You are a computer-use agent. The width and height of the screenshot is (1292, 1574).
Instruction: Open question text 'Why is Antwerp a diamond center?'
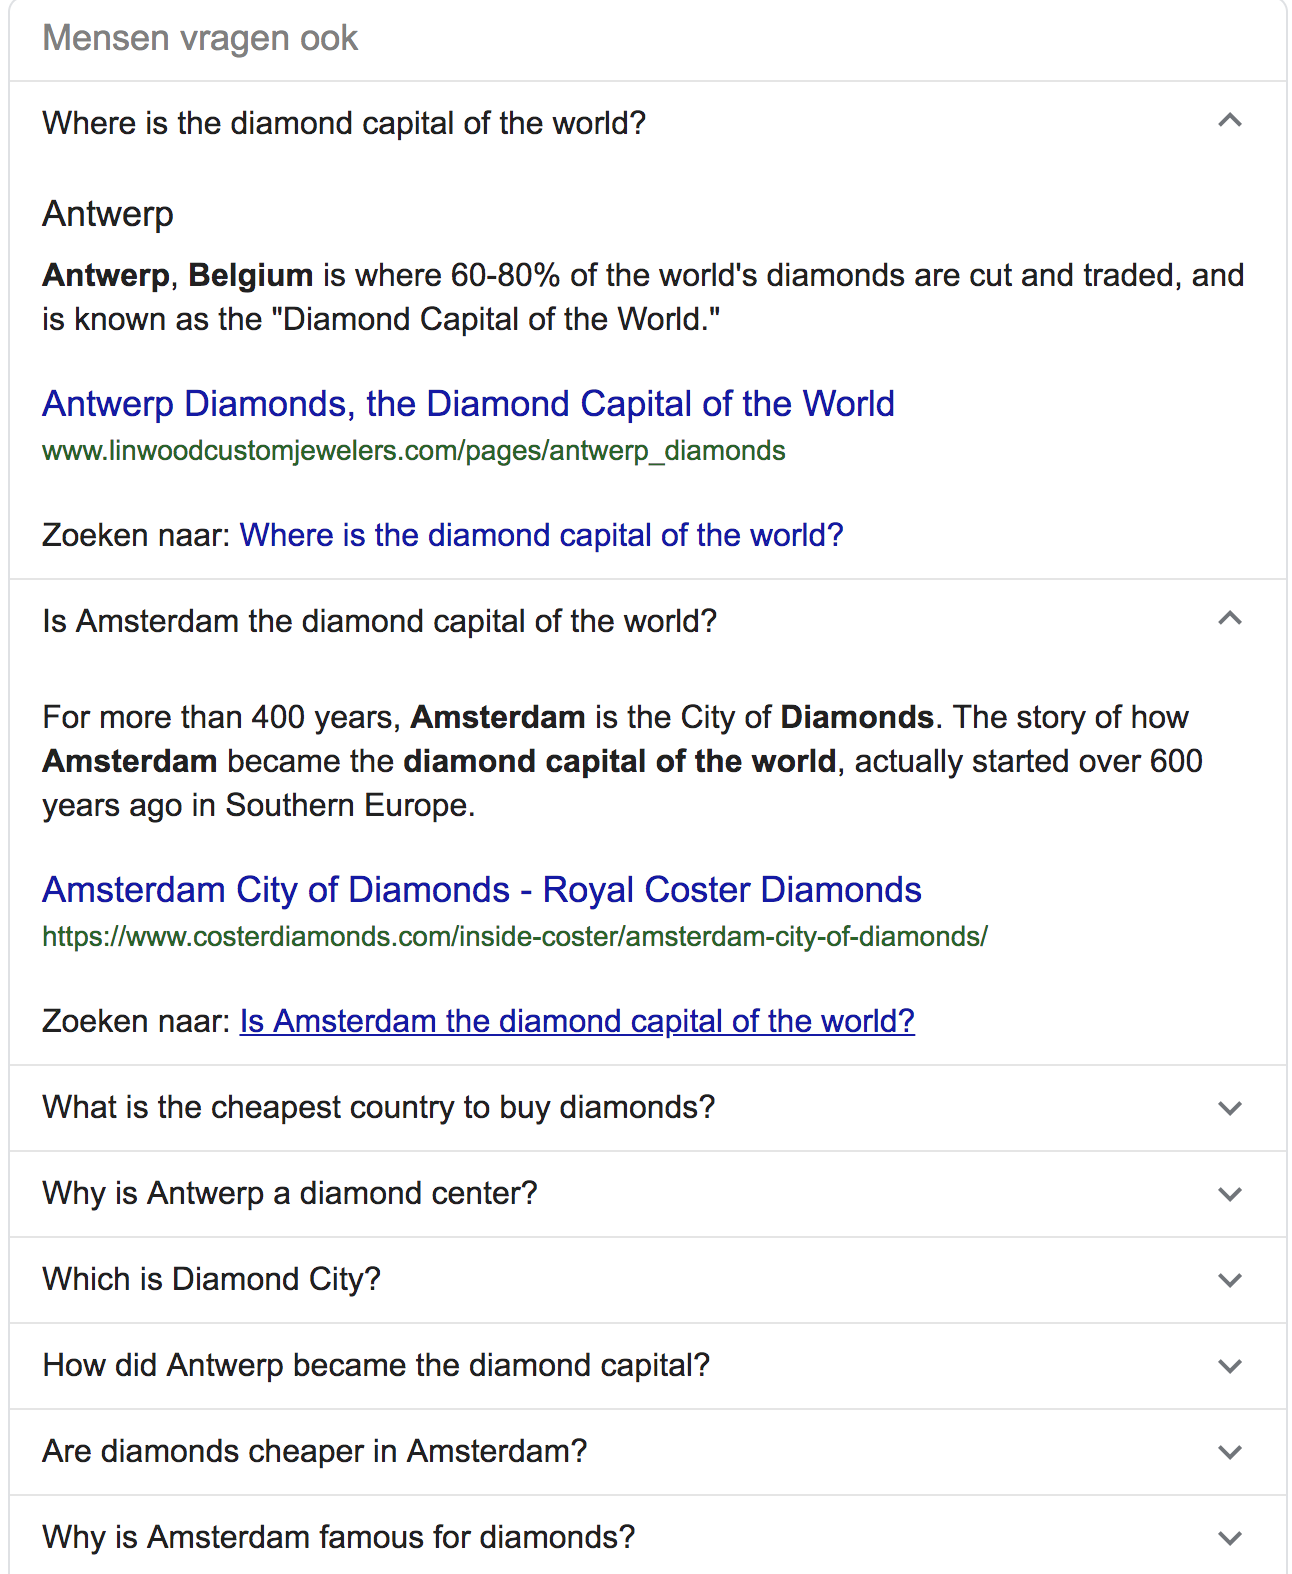(x=290, y=1194)
